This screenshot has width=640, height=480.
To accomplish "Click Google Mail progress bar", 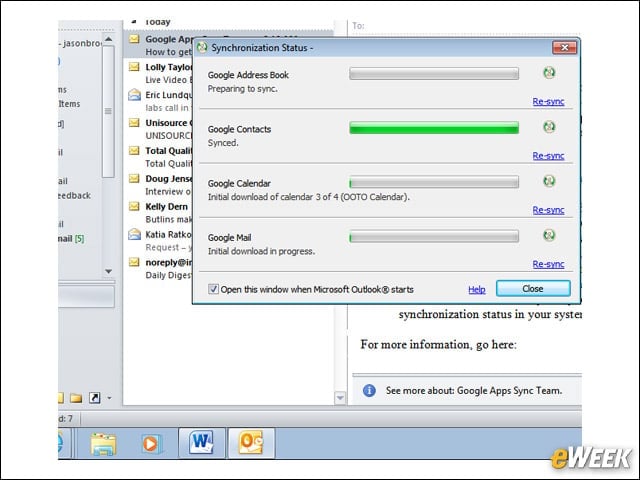I will [x=434, y=236].
